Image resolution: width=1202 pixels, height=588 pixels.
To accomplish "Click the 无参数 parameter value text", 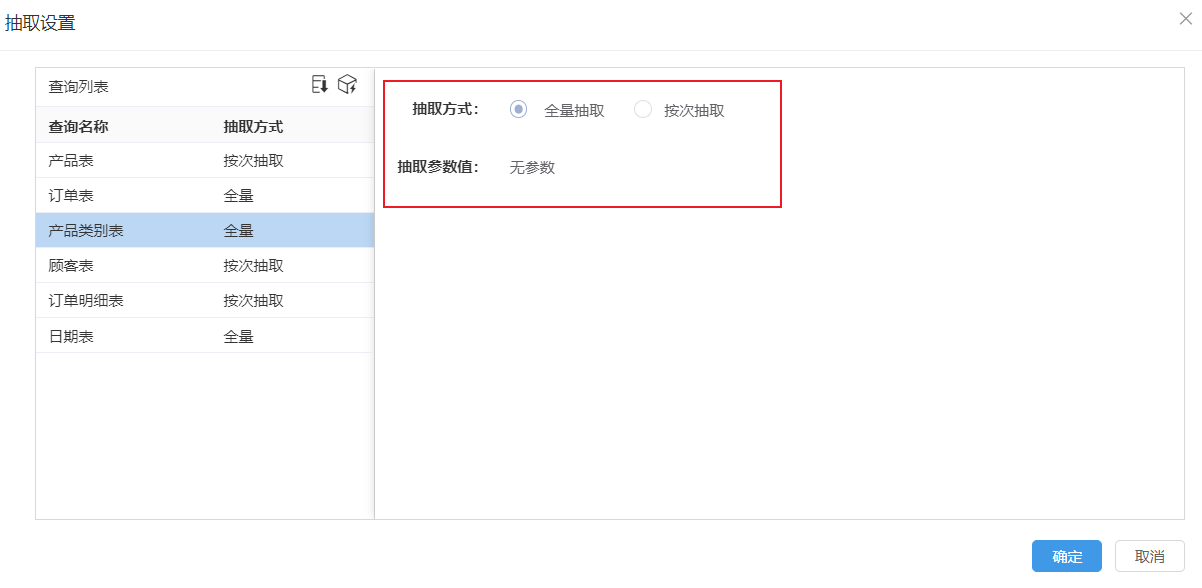I will tap(532, 167).
